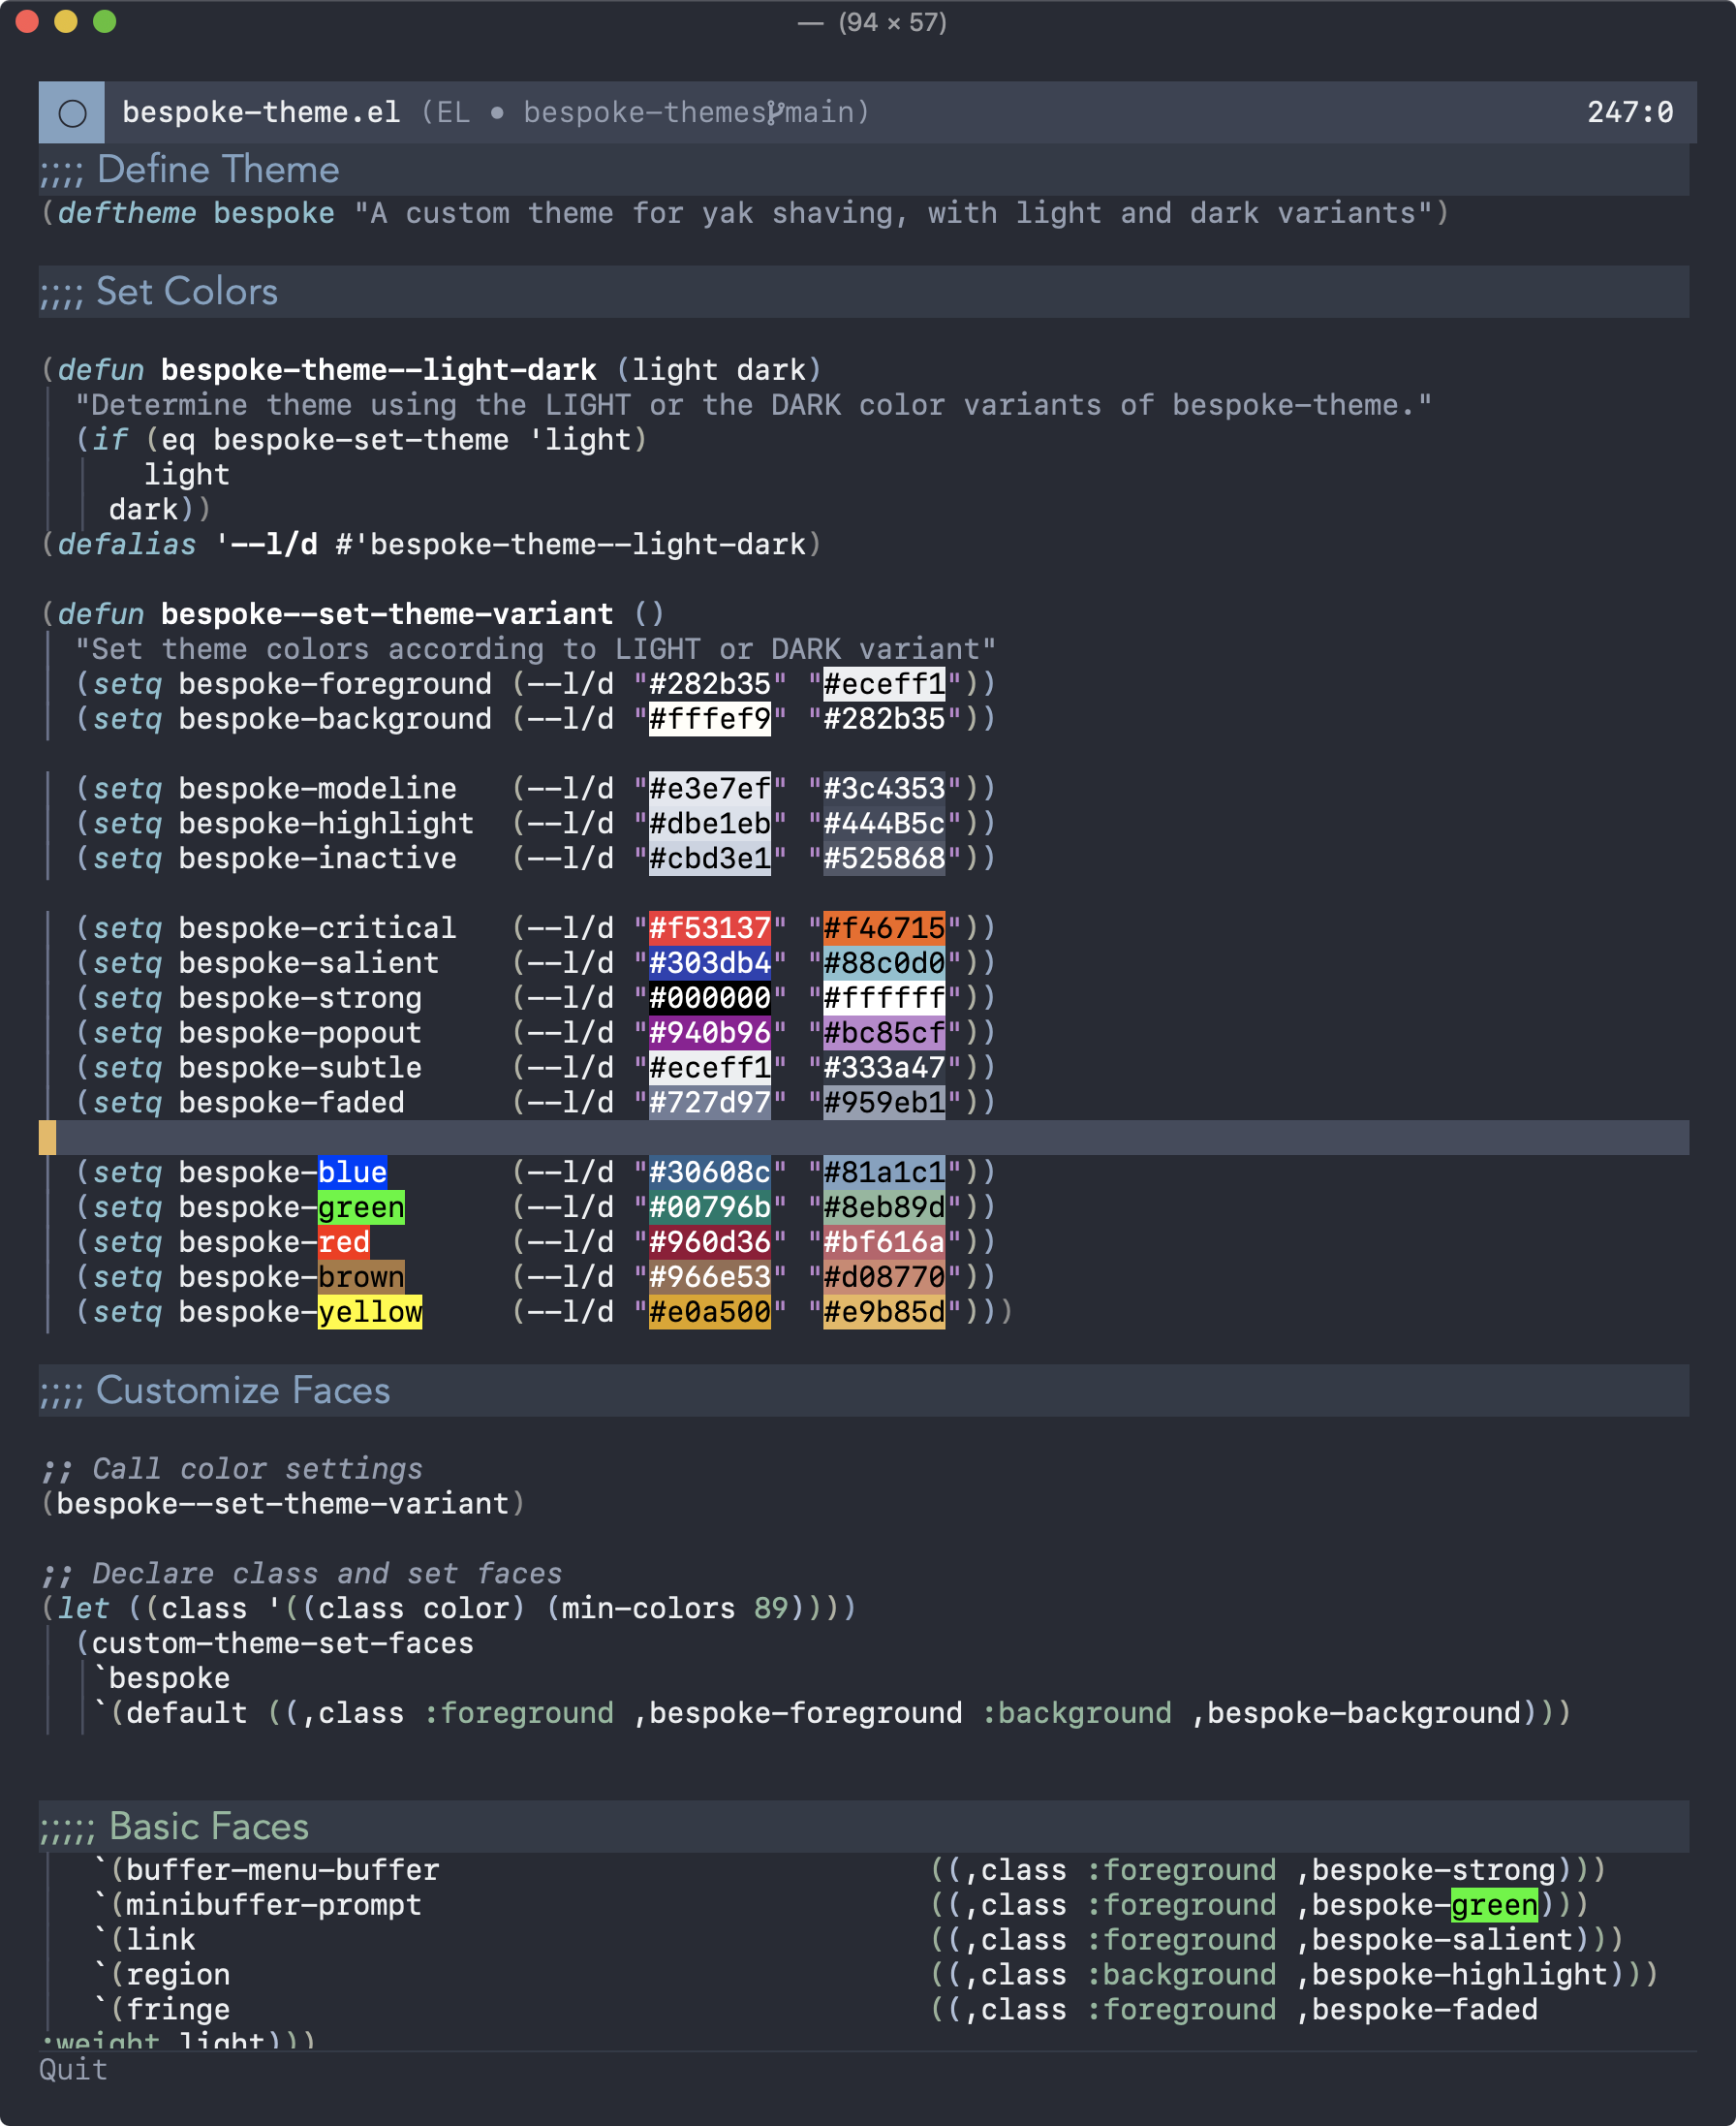The image size is (1736, 2126).
Task: Click the #e3e7ef modeline color swatch
Action: 710,789
